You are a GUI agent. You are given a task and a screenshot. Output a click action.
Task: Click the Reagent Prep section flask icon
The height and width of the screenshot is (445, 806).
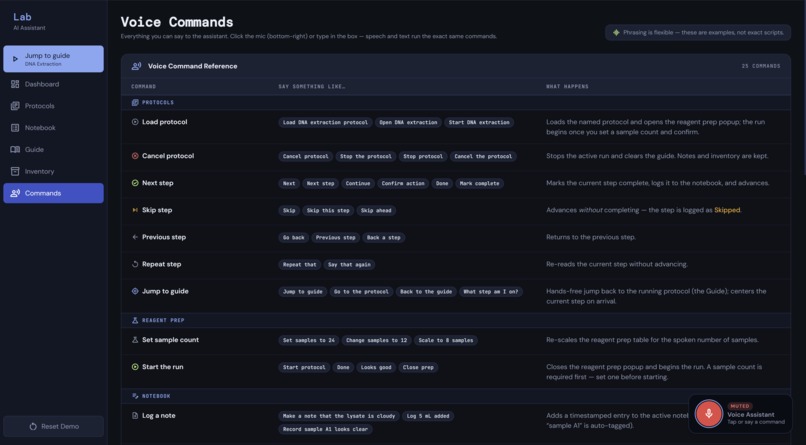point(135,320)
